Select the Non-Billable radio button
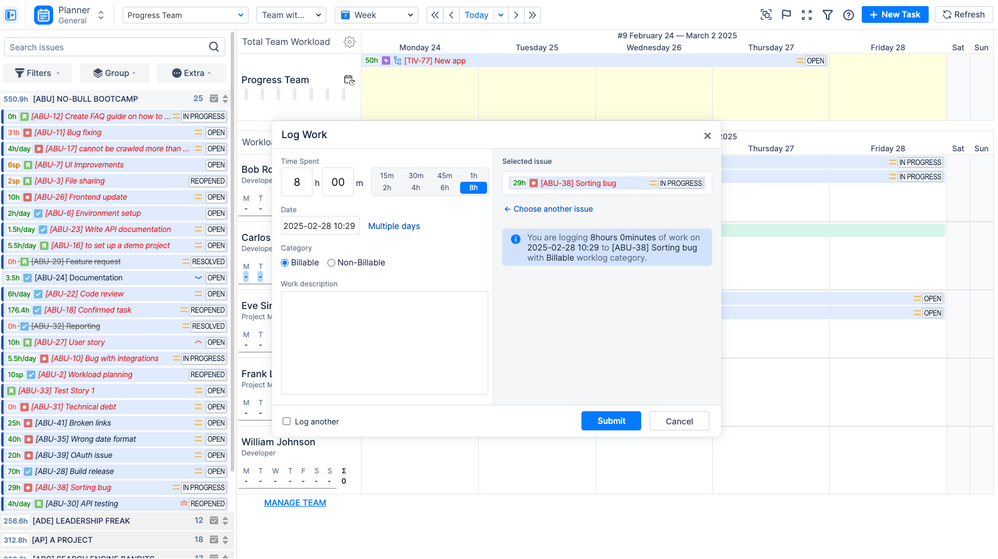 [331, 262]
